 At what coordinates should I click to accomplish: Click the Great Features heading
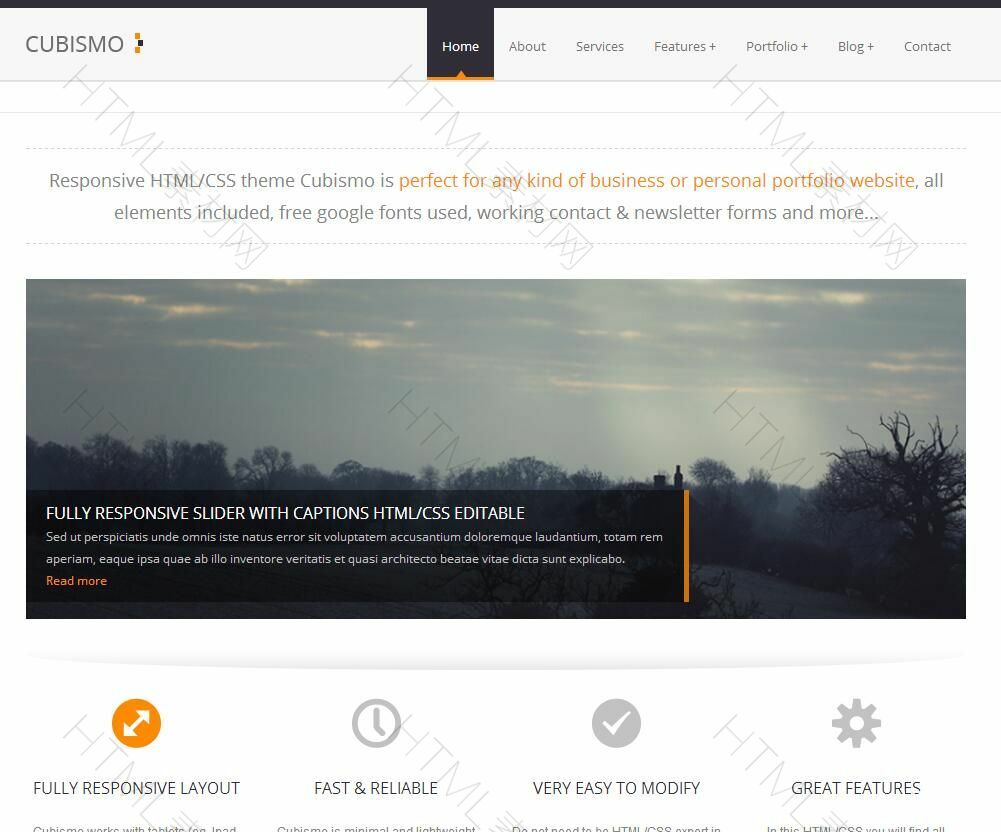tap(856, 788)
